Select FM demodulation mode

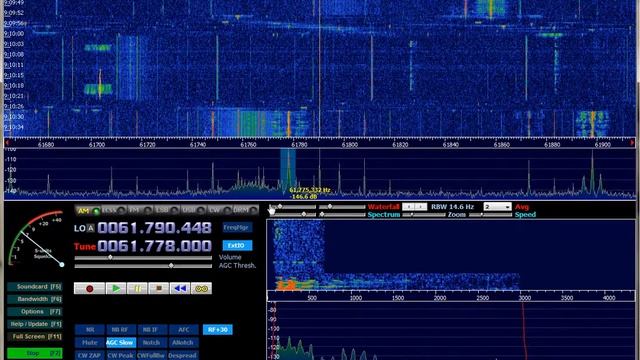tap(140, 211)
